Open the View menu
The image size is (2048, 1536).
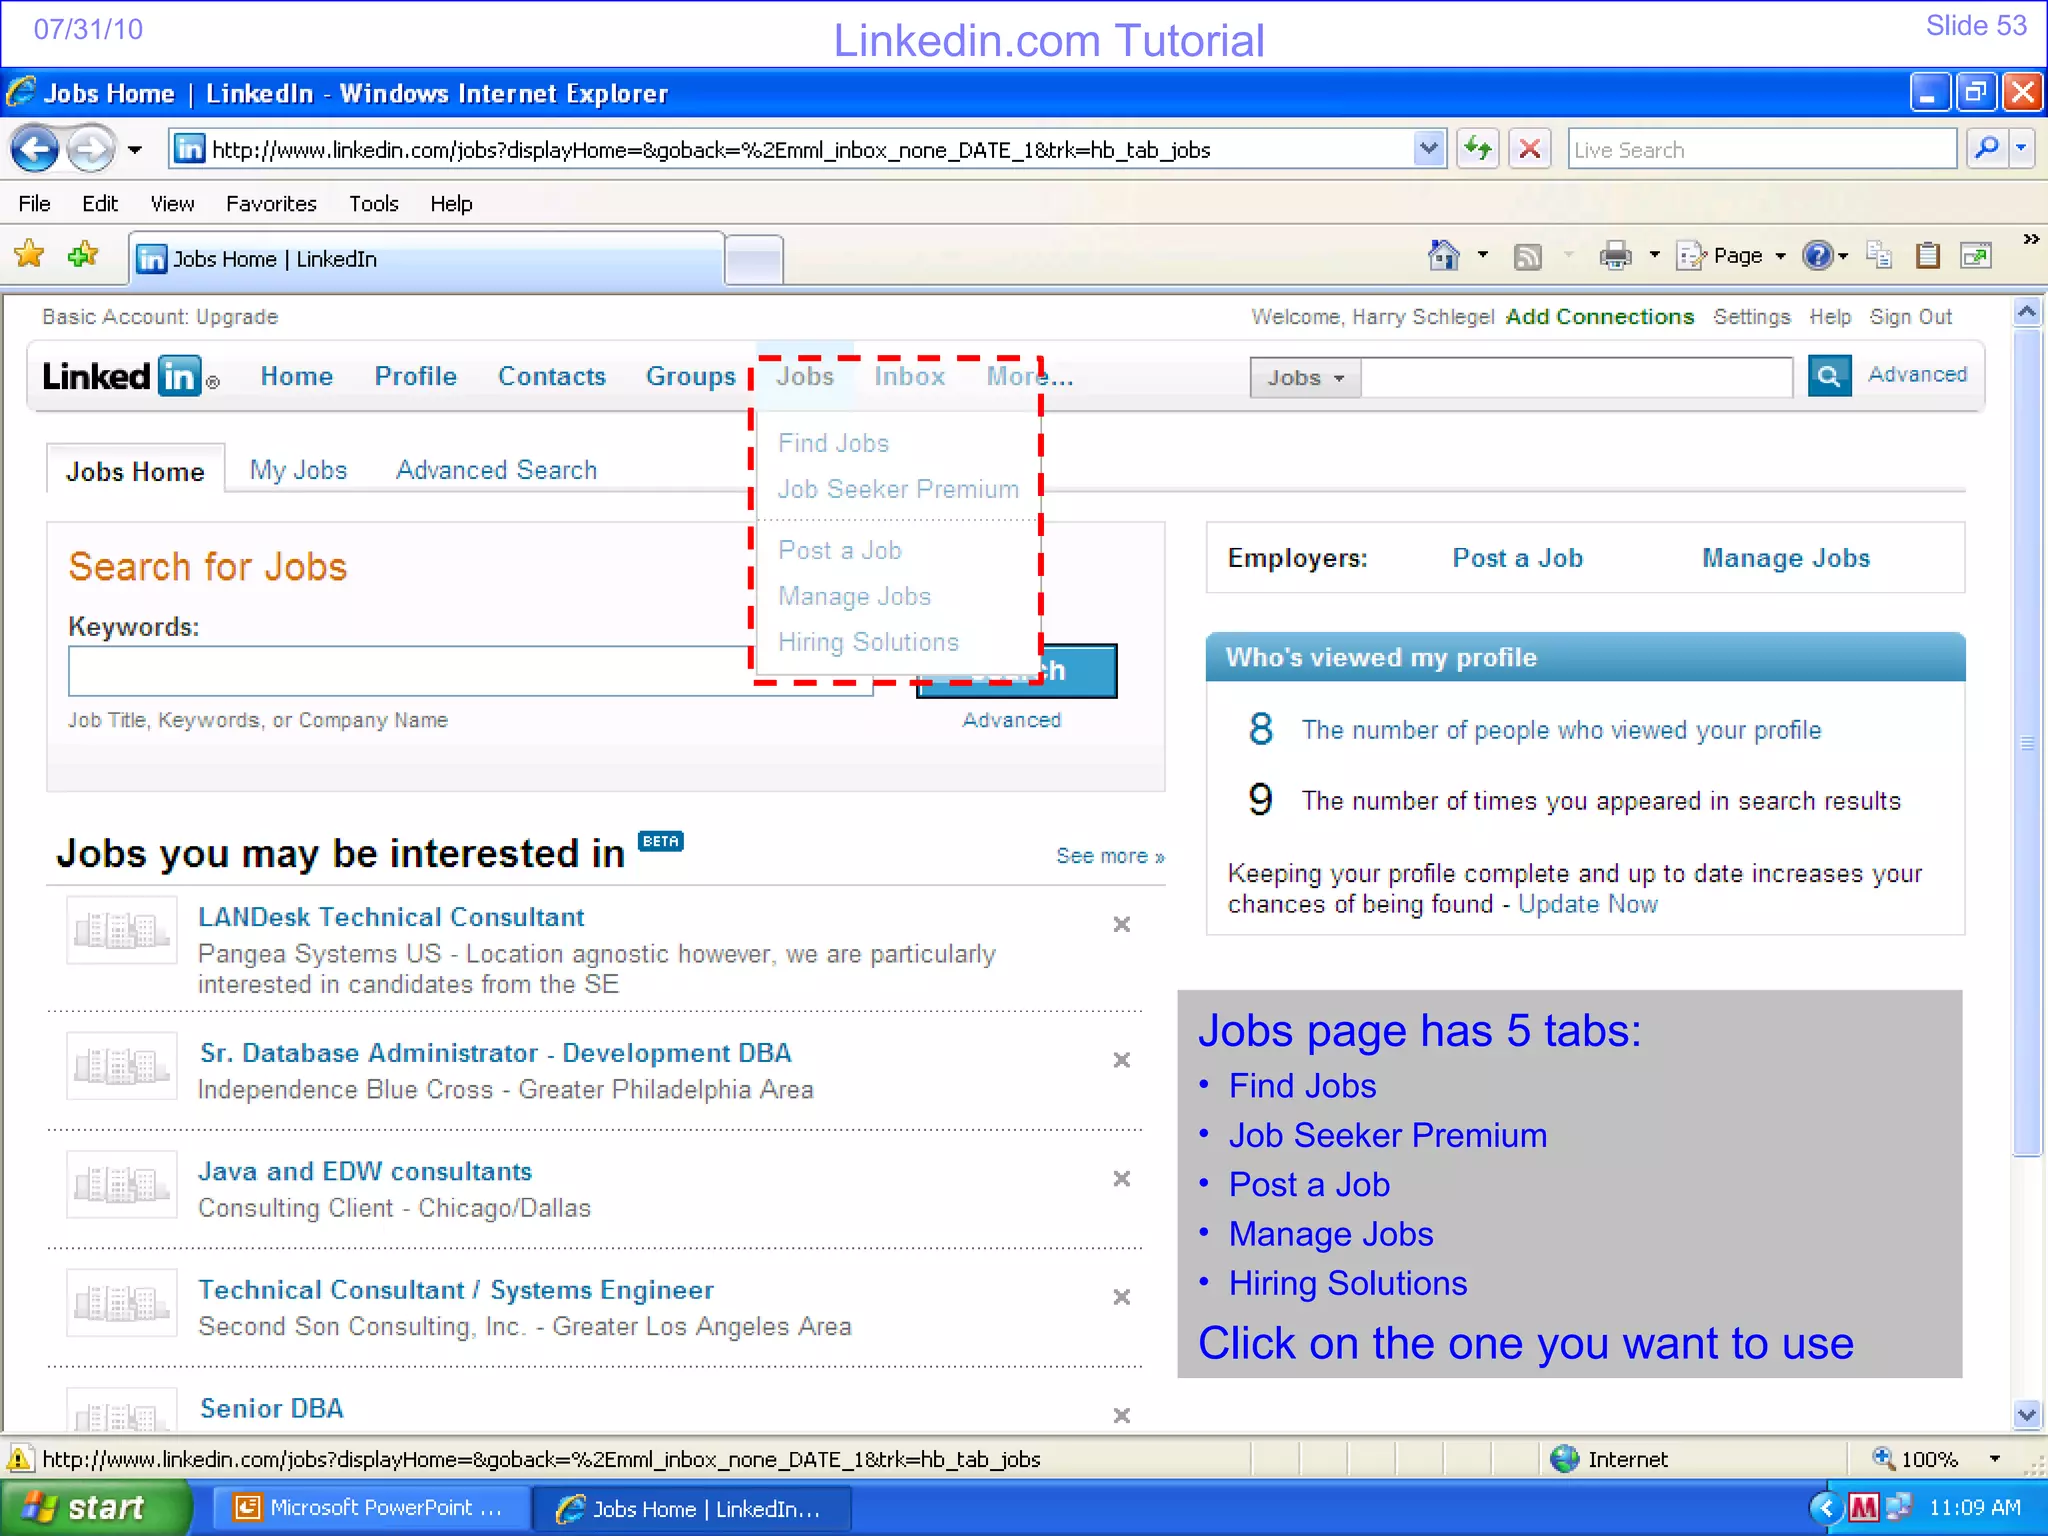point(172,204)
